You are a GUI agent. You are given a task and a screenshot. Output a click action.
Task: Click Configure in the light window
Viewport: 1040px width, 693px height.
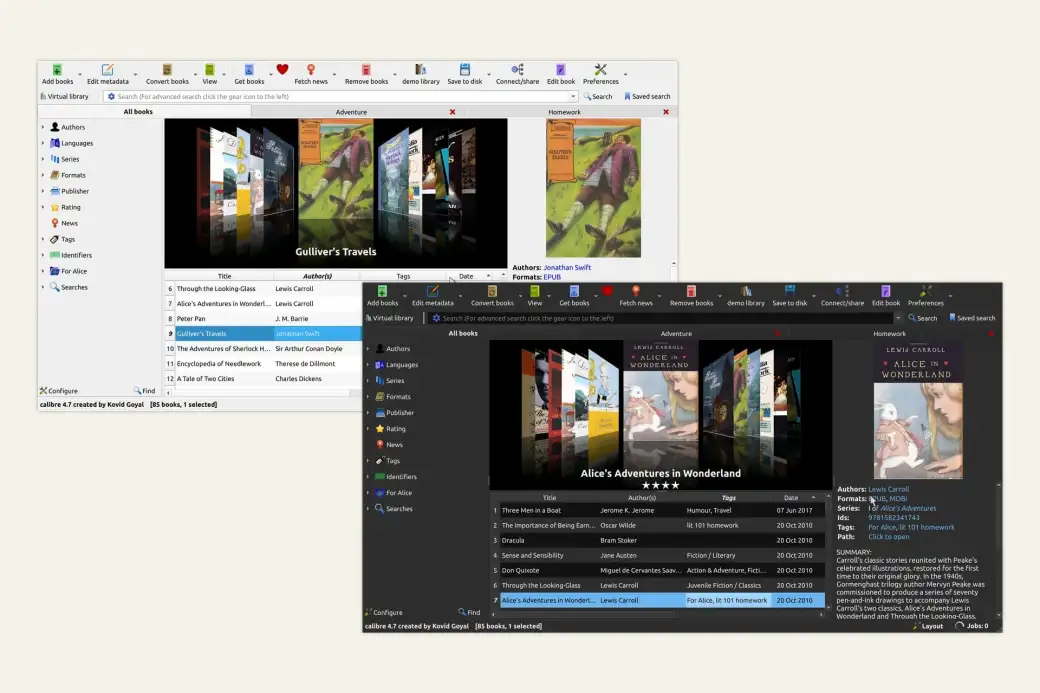[x=58, y=391]
